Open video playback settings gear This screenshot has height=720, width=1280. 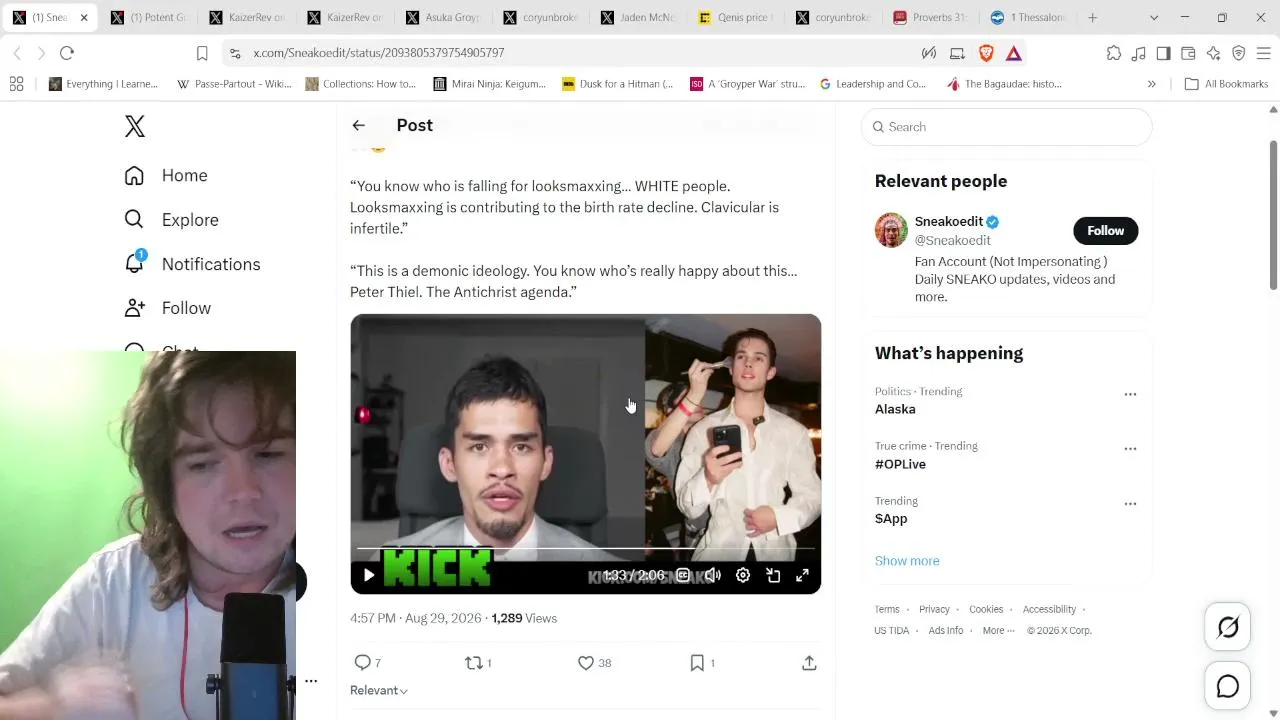pos(743,575)
